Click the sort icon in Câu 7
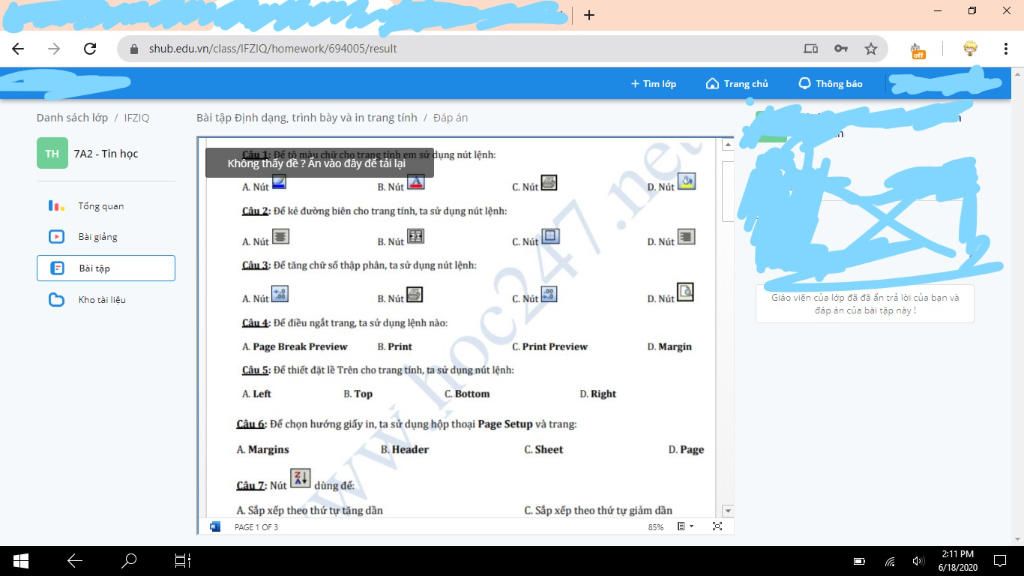The width and height of the screenshot is (1024, 576). (x=300, y=479)
